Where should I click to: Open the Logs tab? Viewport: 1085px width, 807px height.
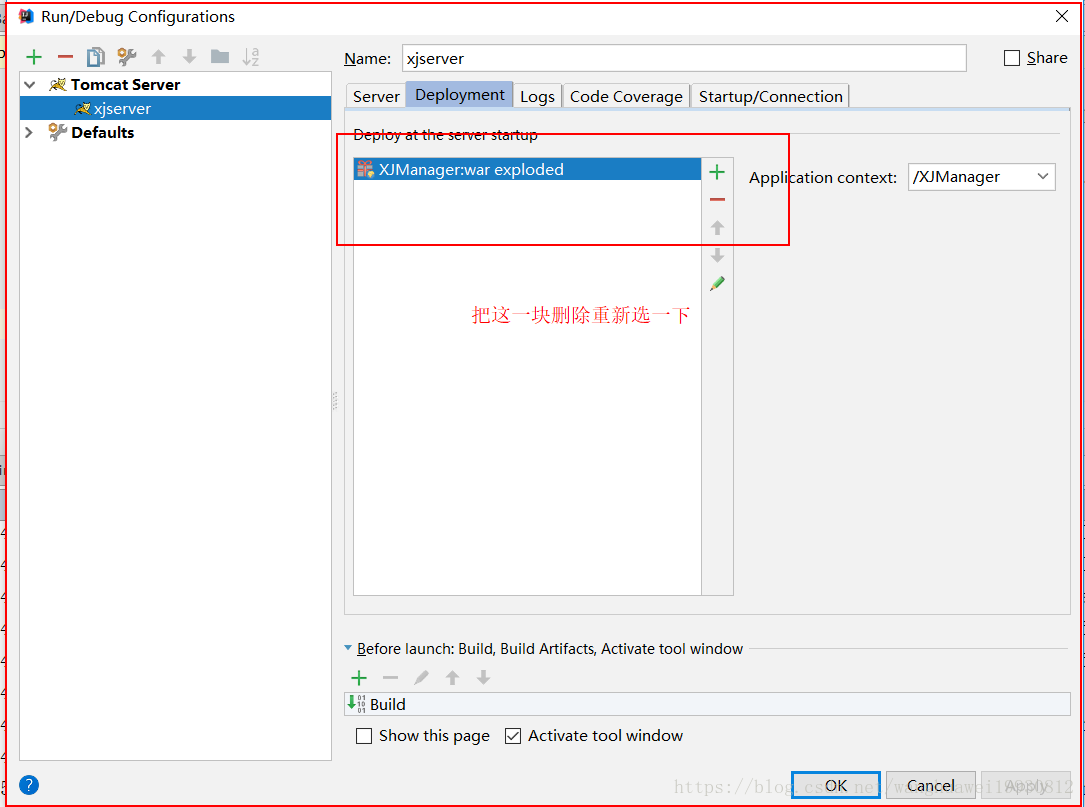537,96
